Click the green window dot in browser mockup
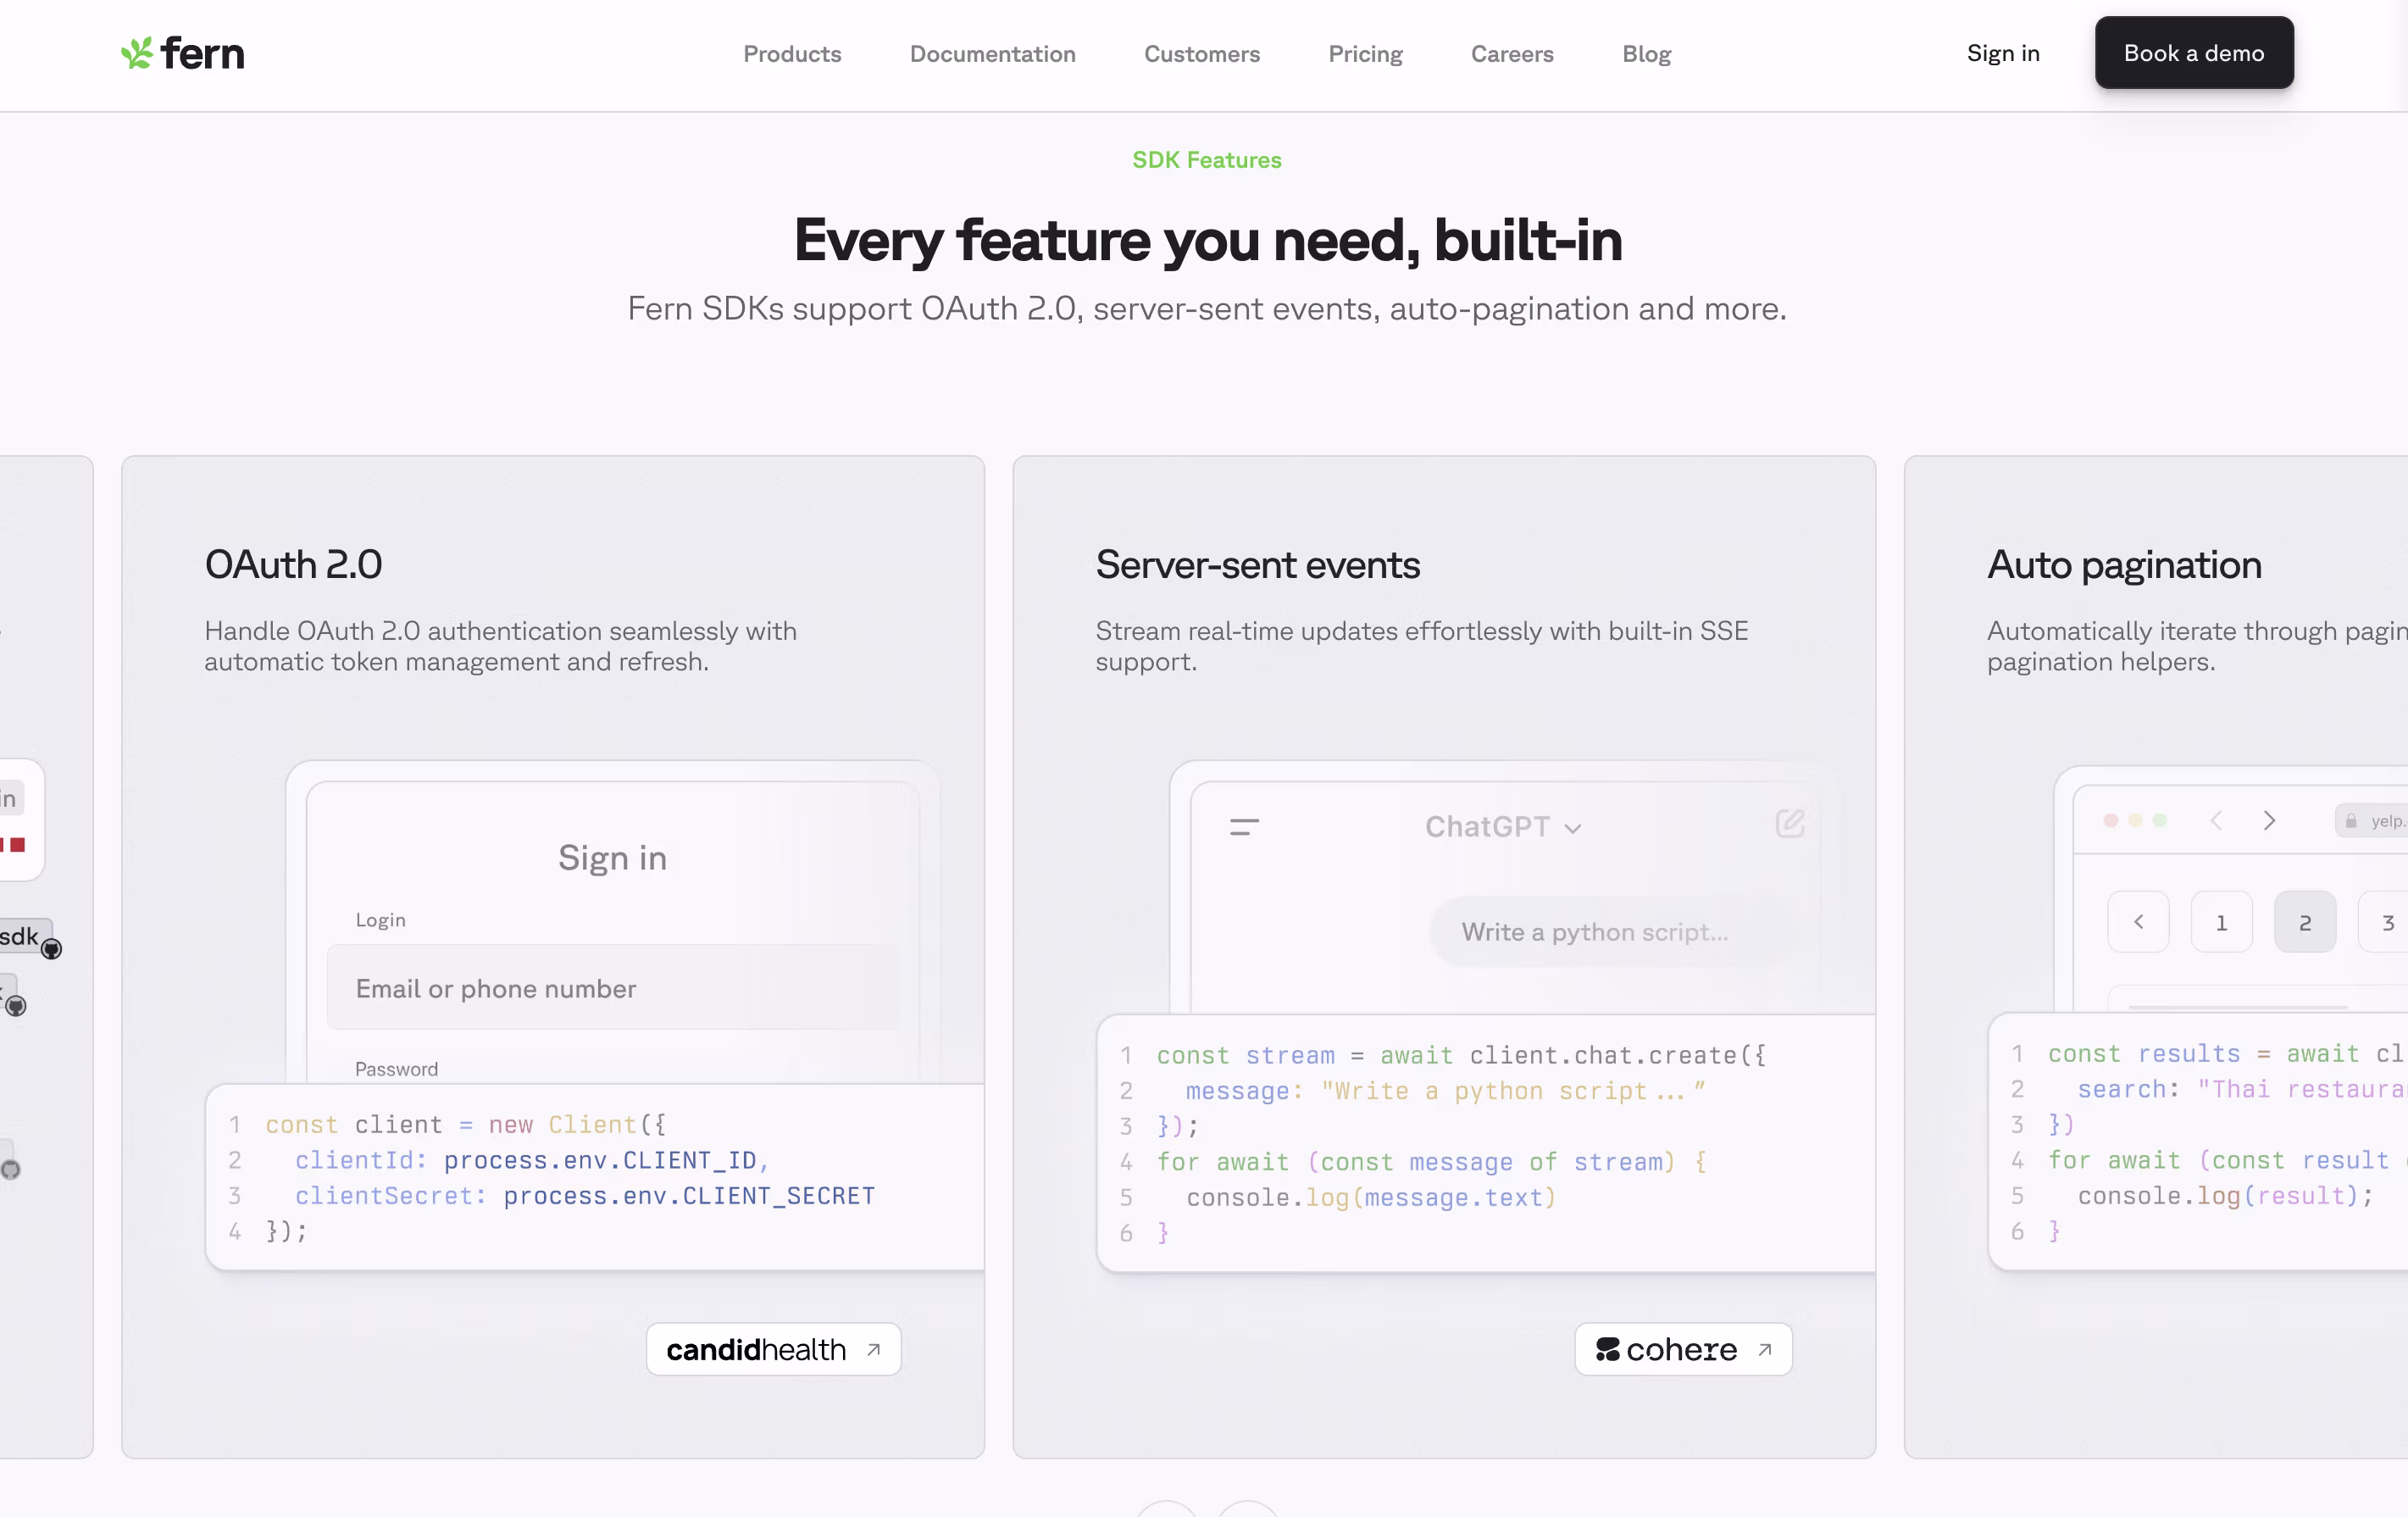 coord(2159,820)
